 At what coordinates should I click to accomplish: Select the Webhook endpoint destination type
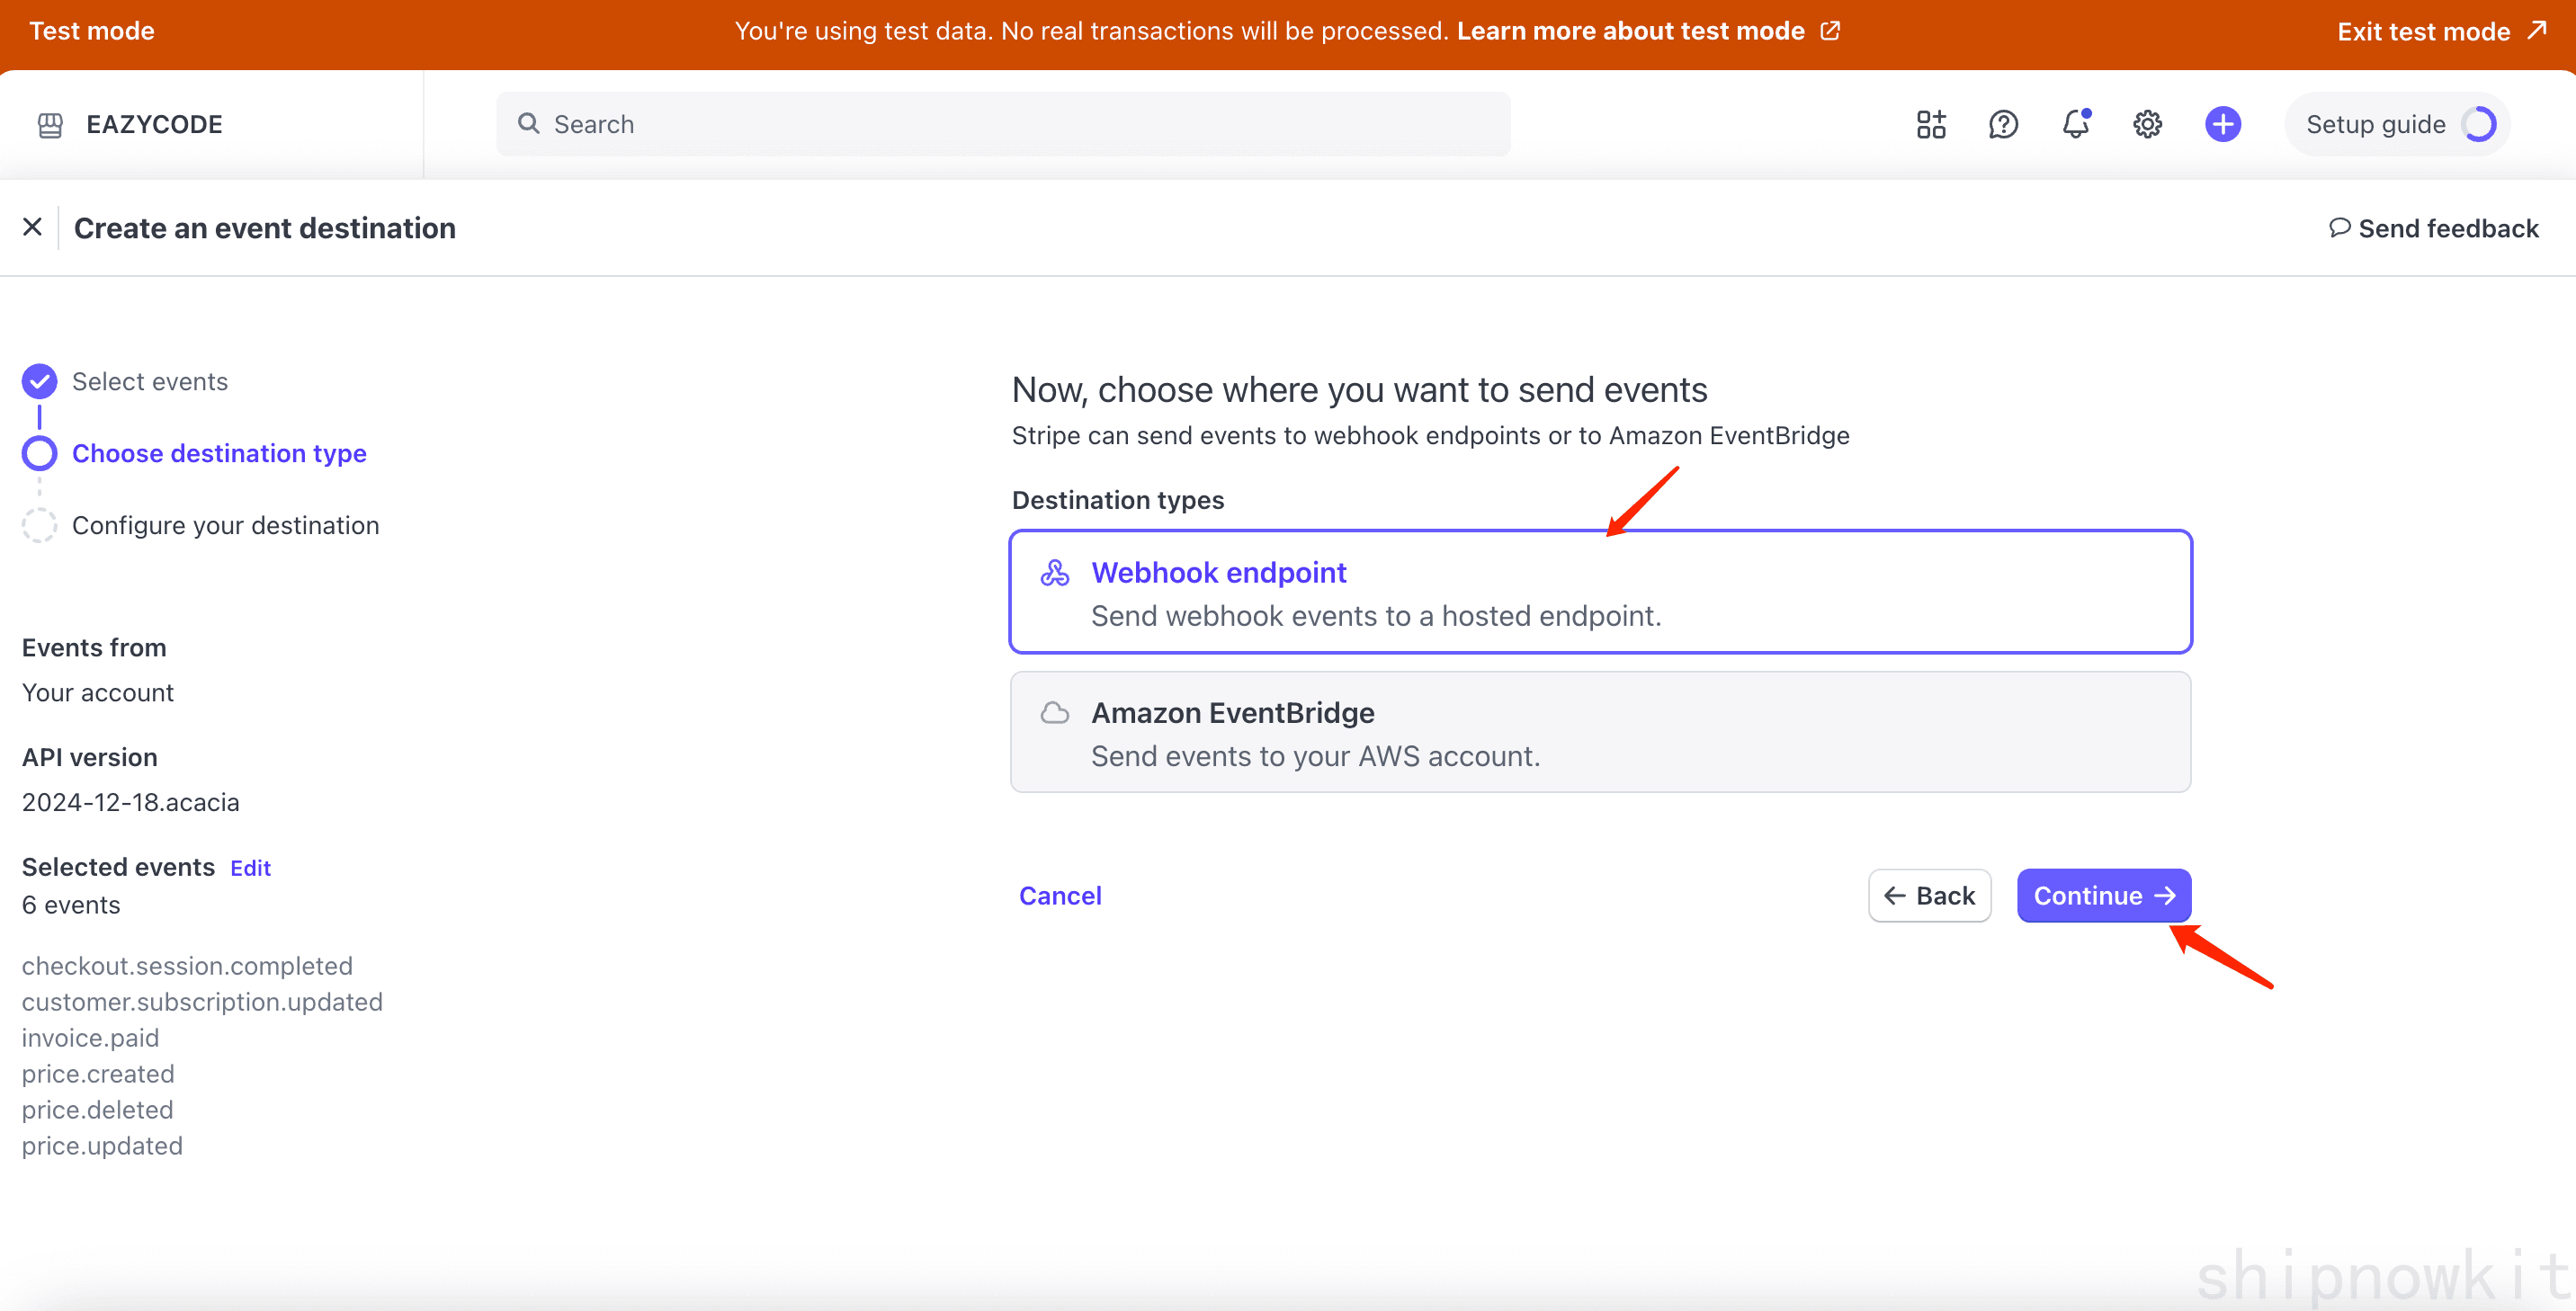click(1600, 591)
